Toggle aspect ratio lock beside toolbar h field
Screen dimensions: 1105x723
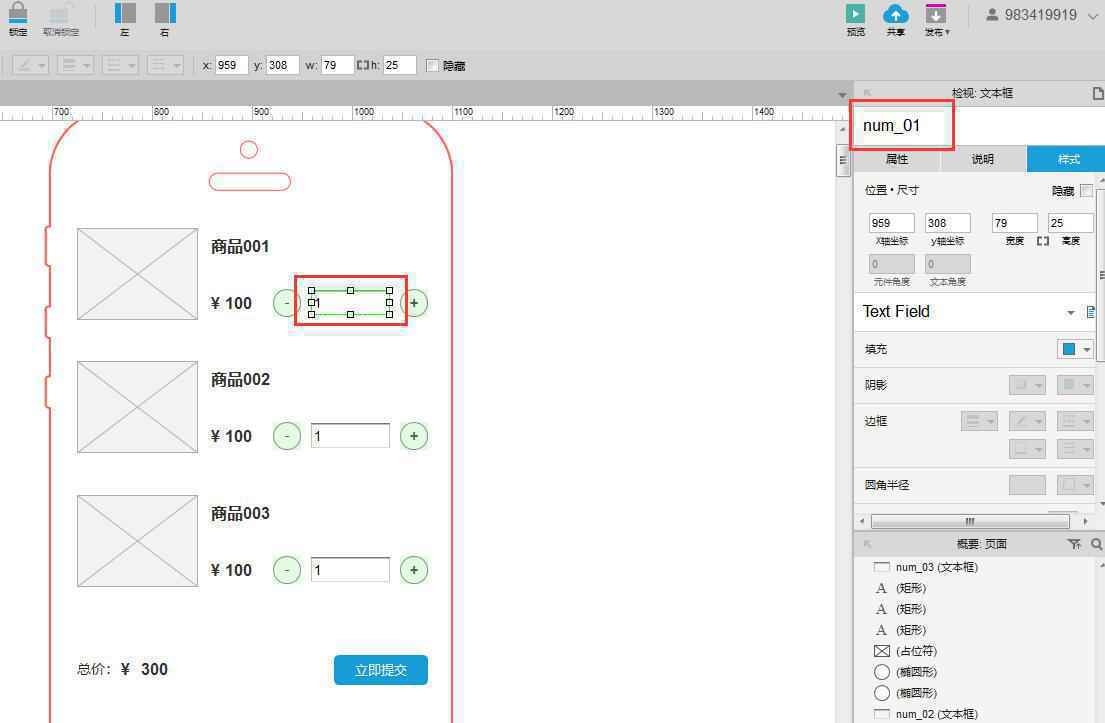[362, 66]
